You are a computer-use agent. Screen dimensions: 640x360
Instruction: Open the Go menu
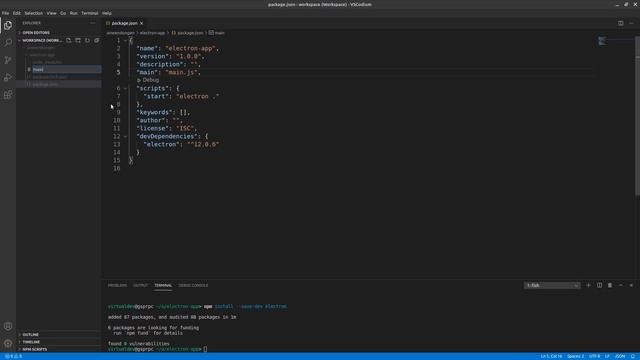63,13
